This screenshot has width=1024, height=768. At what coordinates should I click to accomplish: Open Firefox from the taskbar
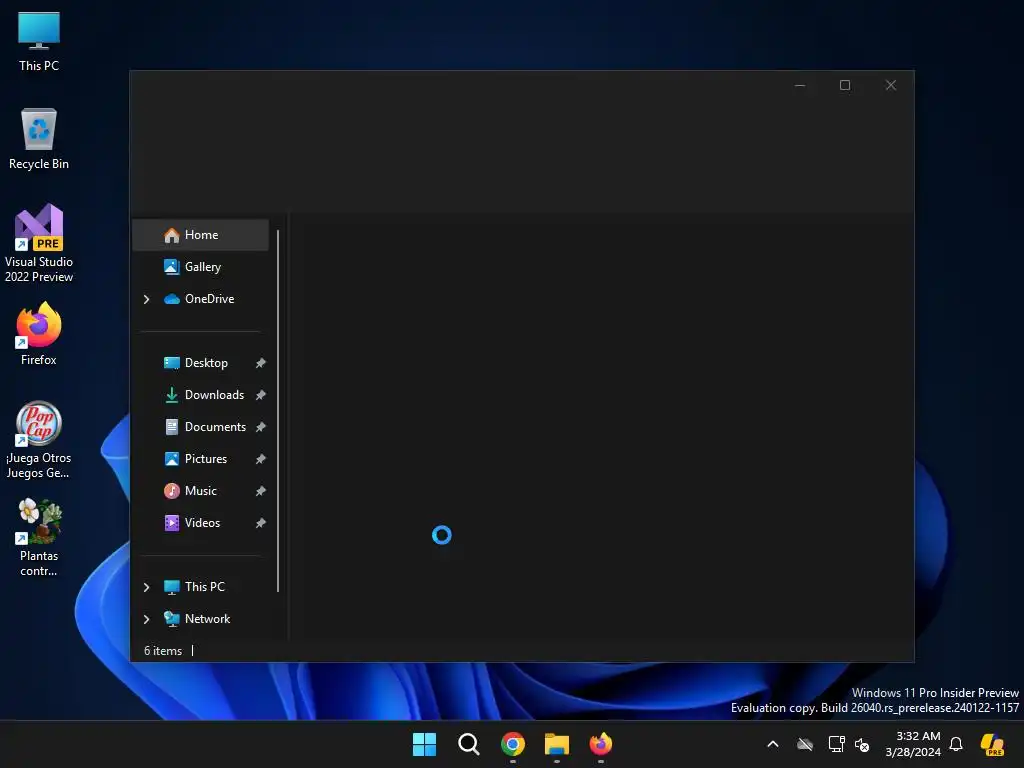pos(601,744)
